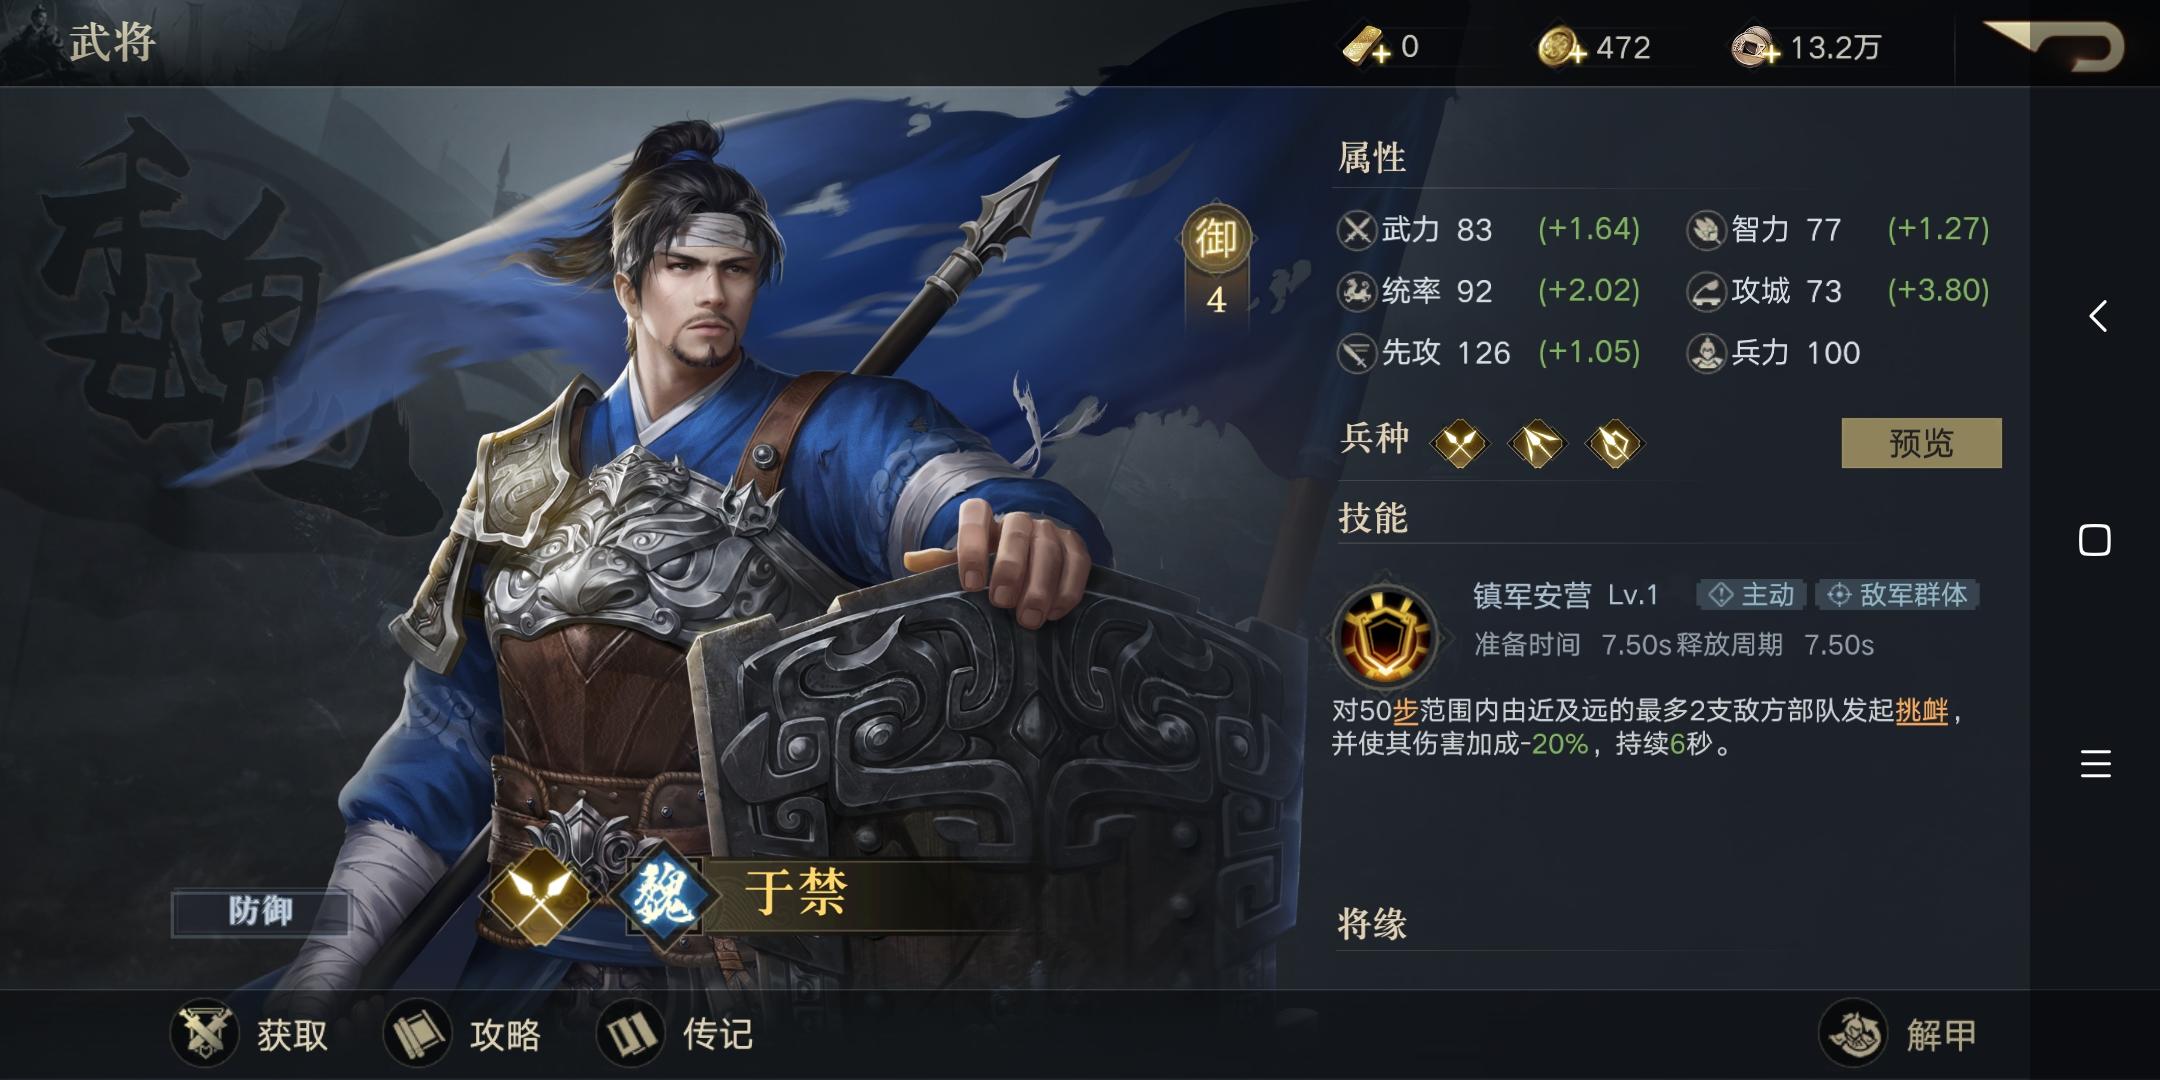Tap the first troop type icon under 兵种
Image resolution: width=2160 pixels, height=1080 pixels.
click(1460, 443)
